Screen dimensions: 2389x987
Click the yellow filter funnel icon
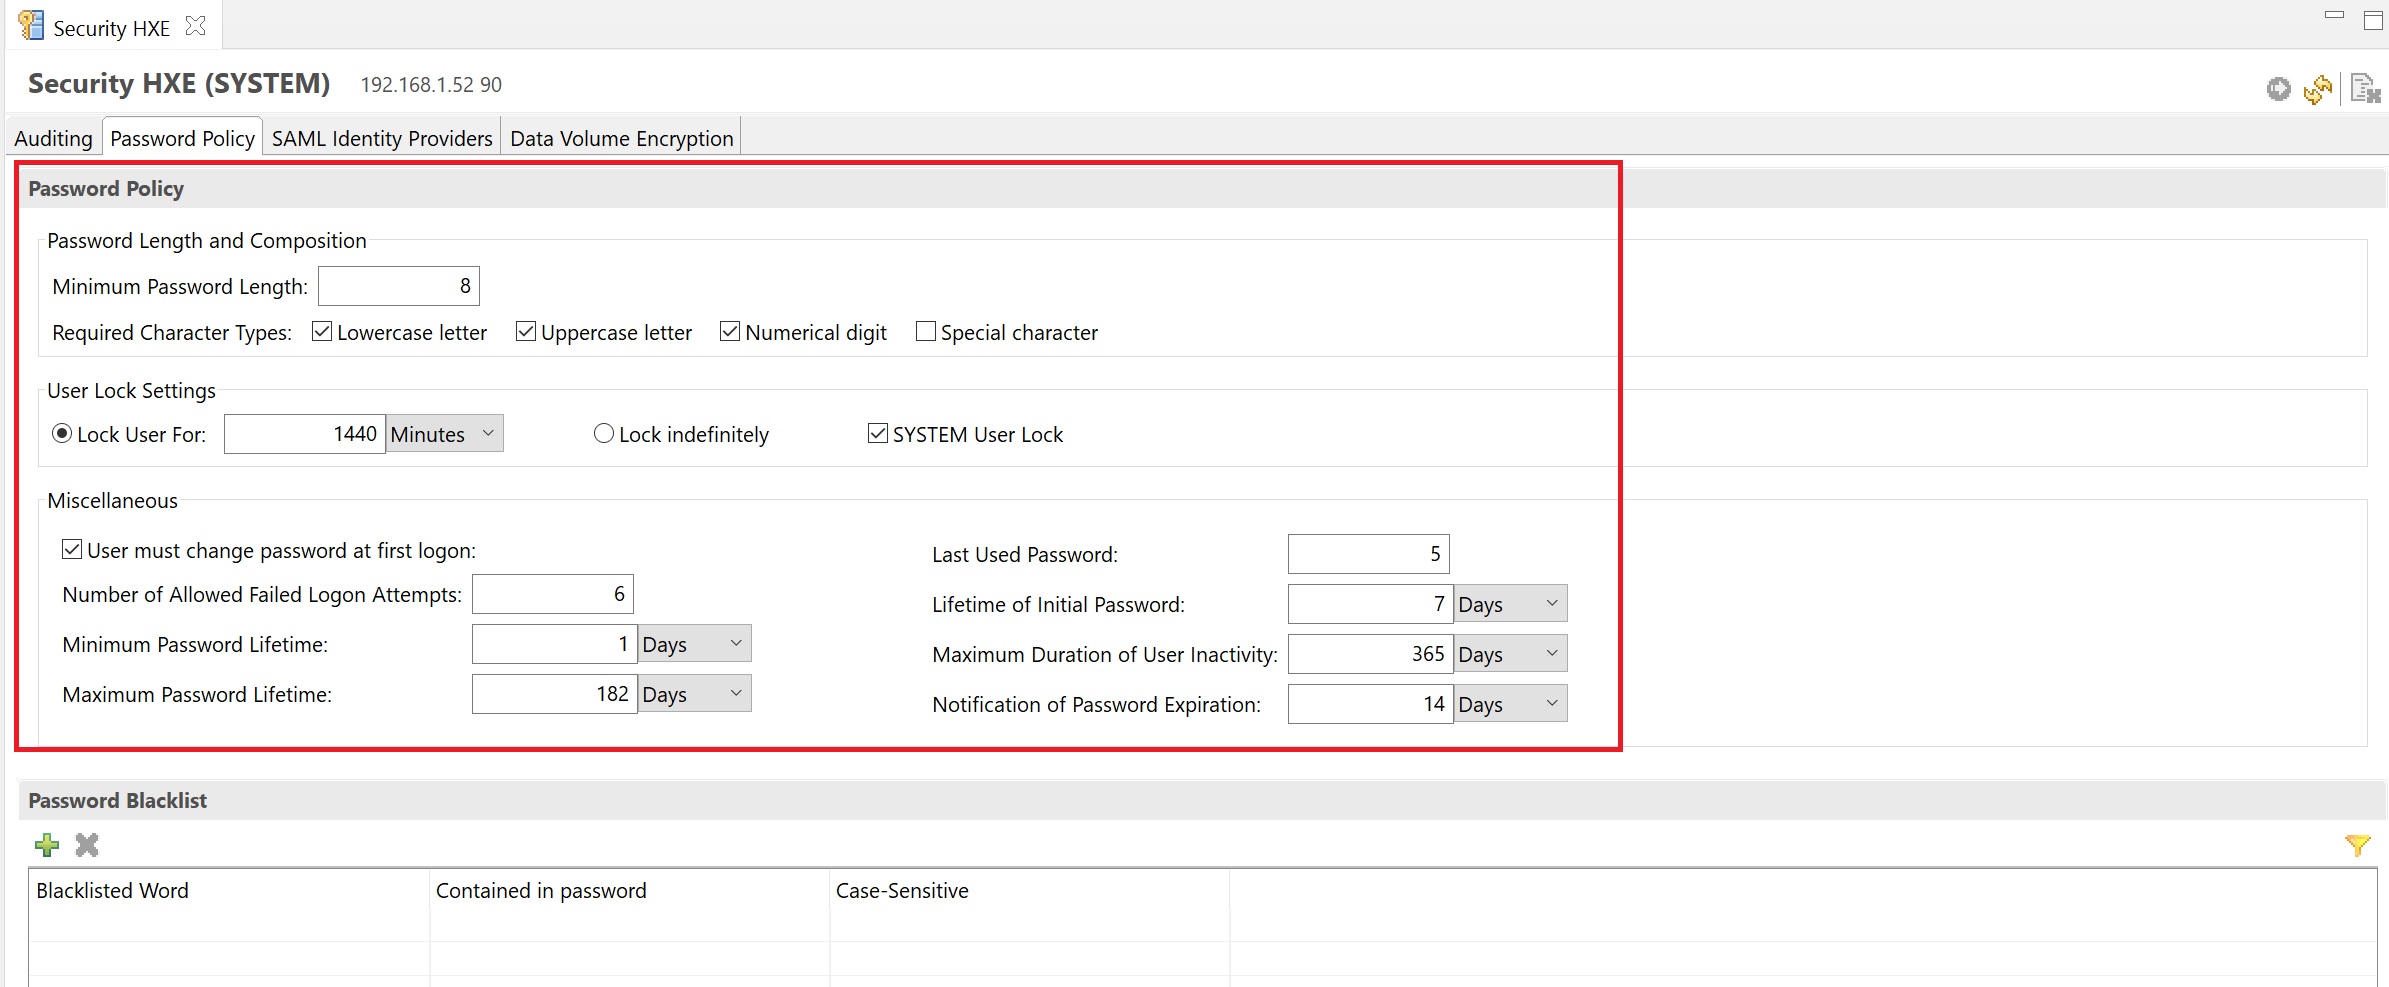click(x=2357, y=846)
